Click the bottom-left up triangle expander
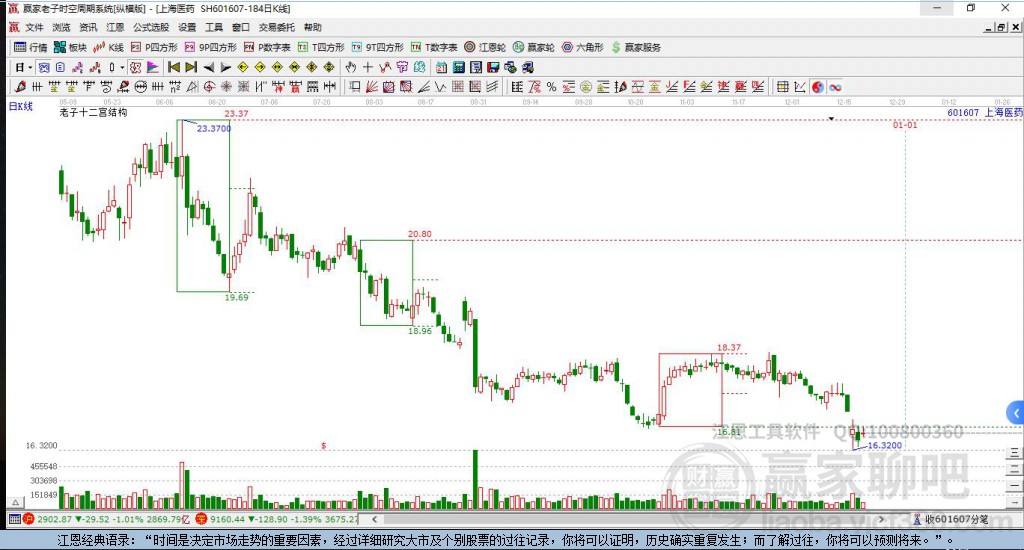Screen dimensions: 1024x550 (16, 502)
